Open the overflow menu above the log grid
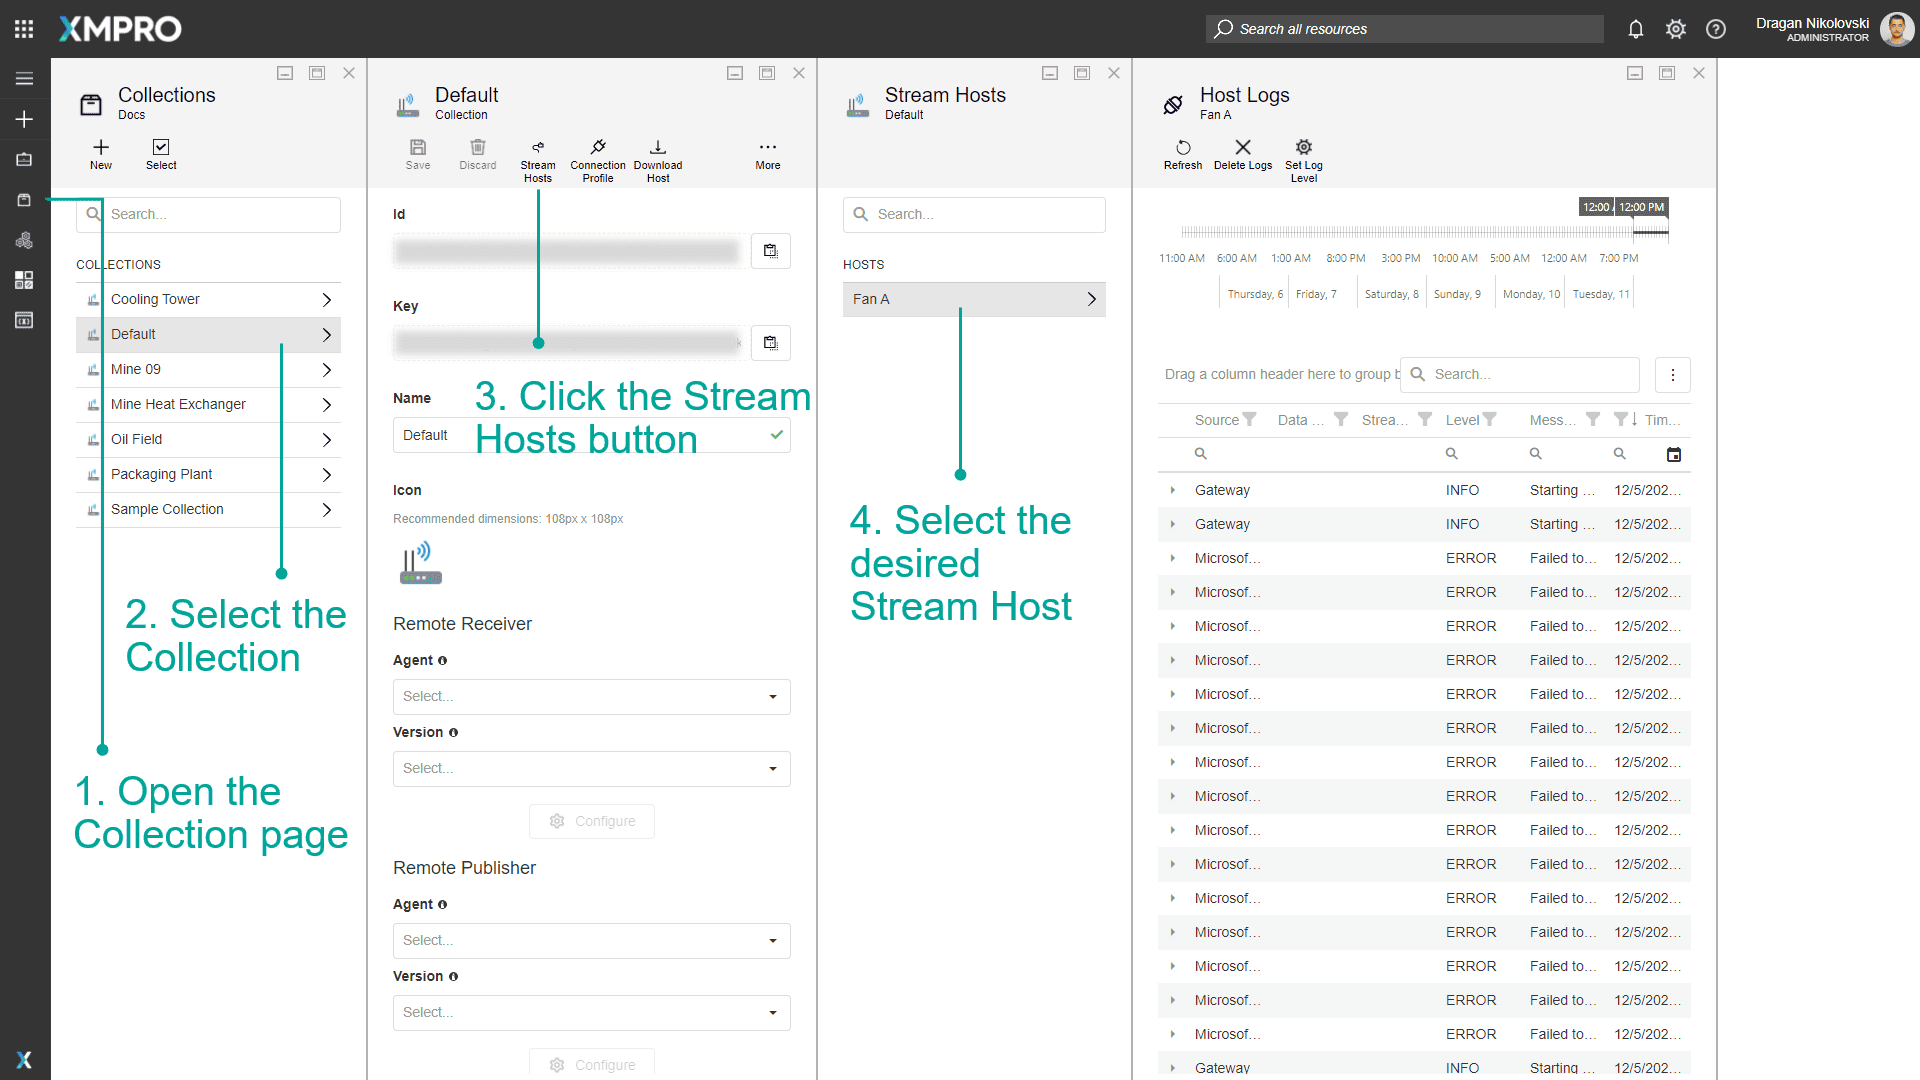The width and height of the screenshot is (1920, 1080). pyautogui.click(x=1673, y=374)
